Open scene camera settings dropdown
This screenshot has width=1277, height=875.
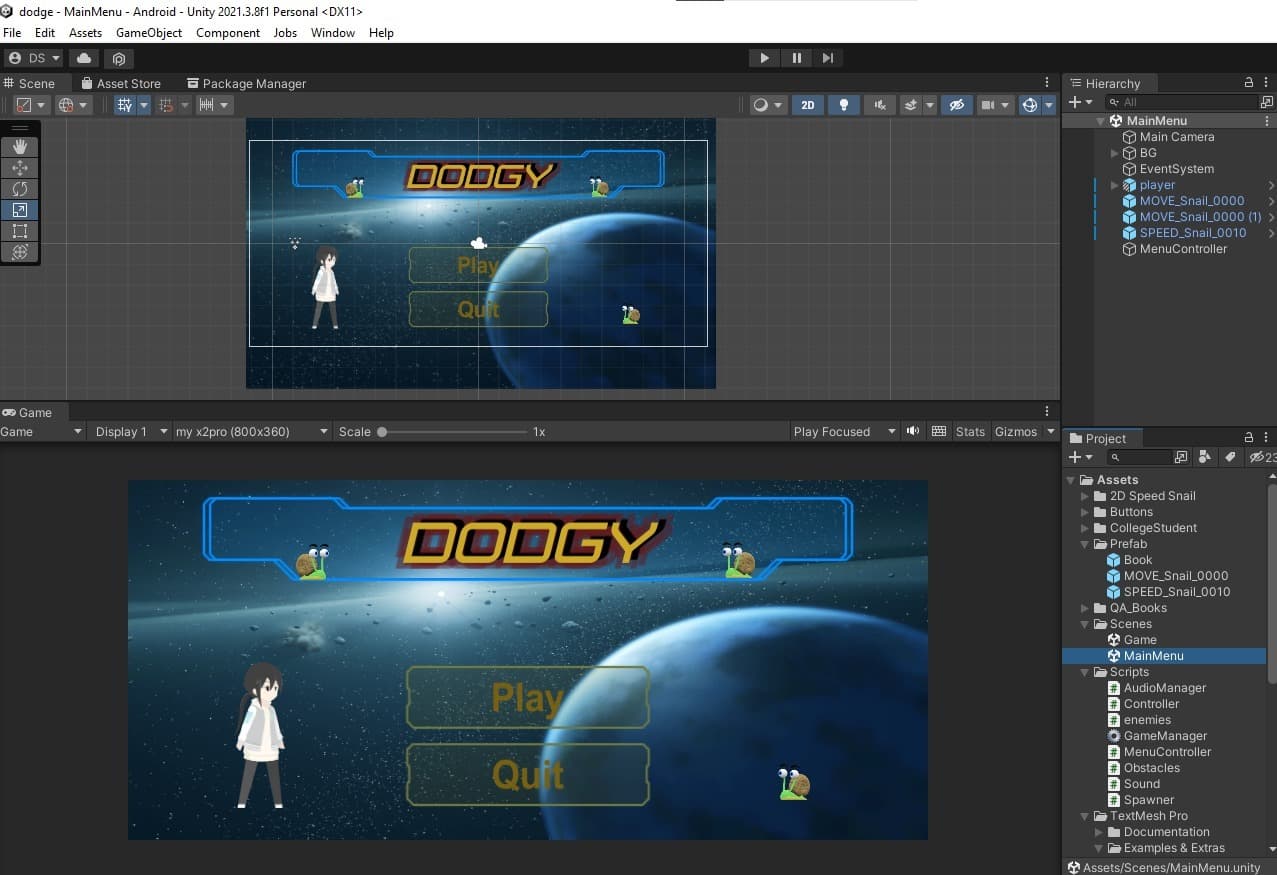pyautogui.click(x=995, y=105)
